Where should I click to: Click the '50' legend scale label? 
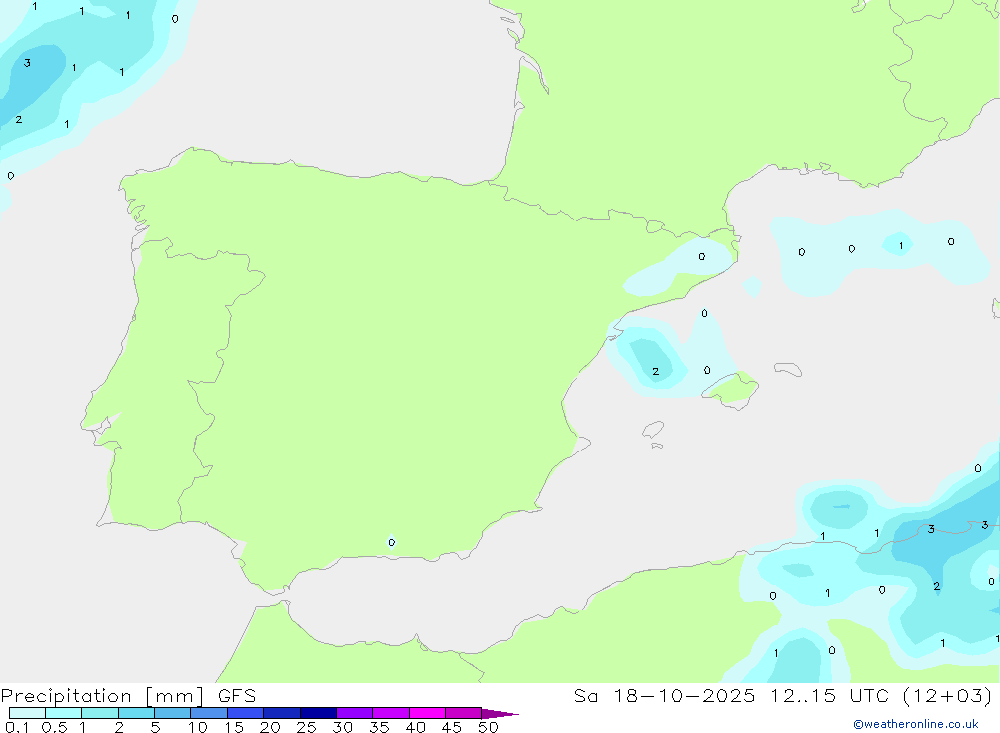point(489,727)
